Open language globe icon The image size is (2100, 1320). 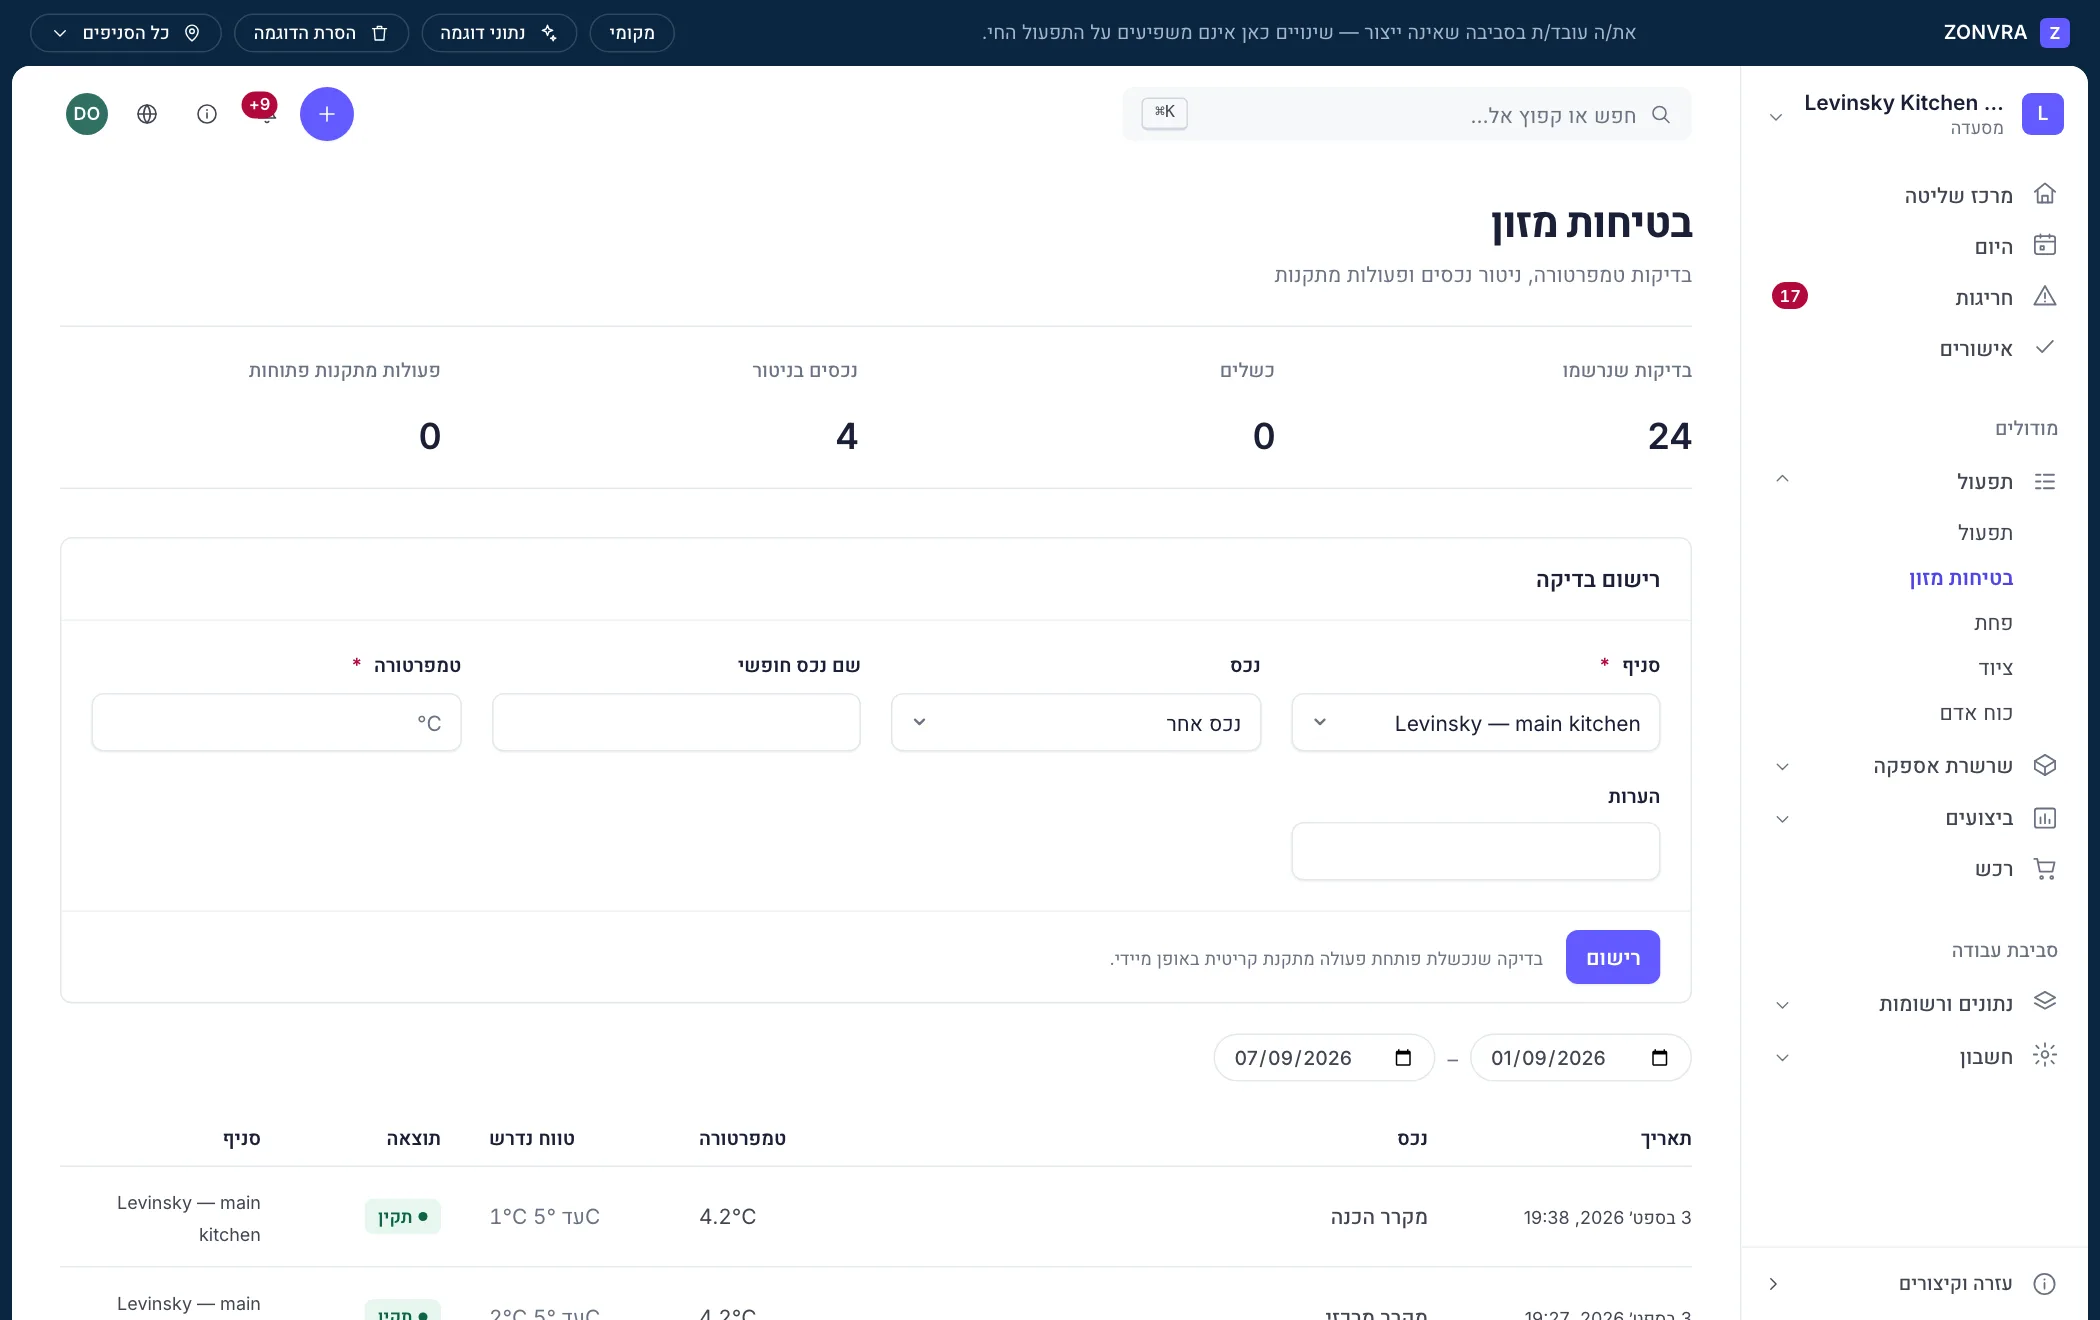click(147, 114)
